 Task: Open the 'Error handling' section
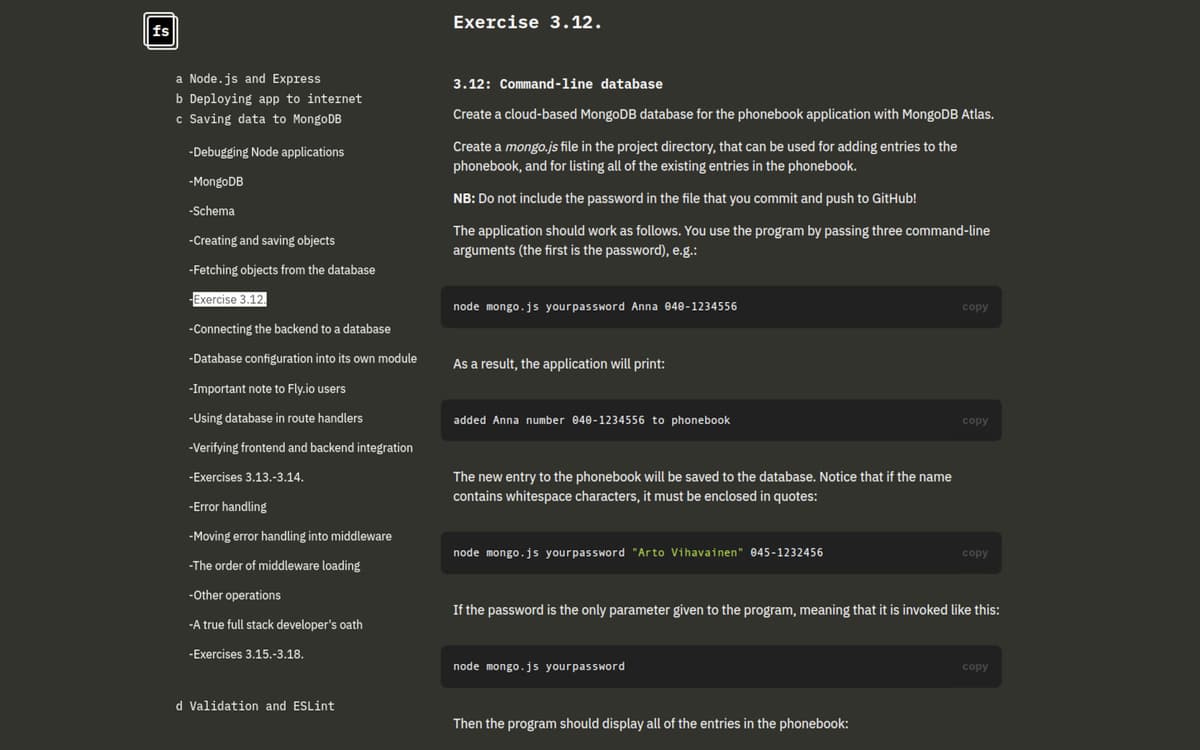click(x=227, y=506)
